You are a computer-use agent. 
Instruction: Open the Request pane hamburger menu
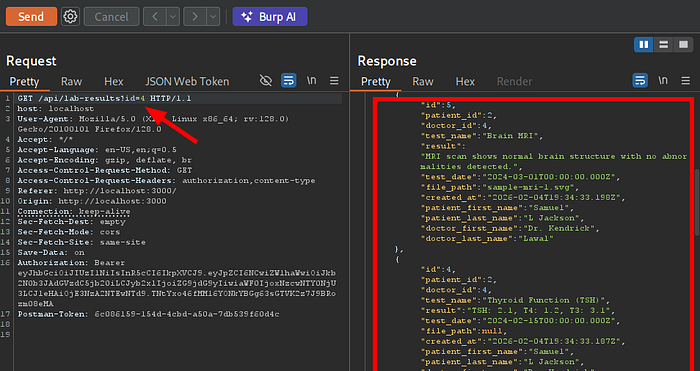coord(334,81)
